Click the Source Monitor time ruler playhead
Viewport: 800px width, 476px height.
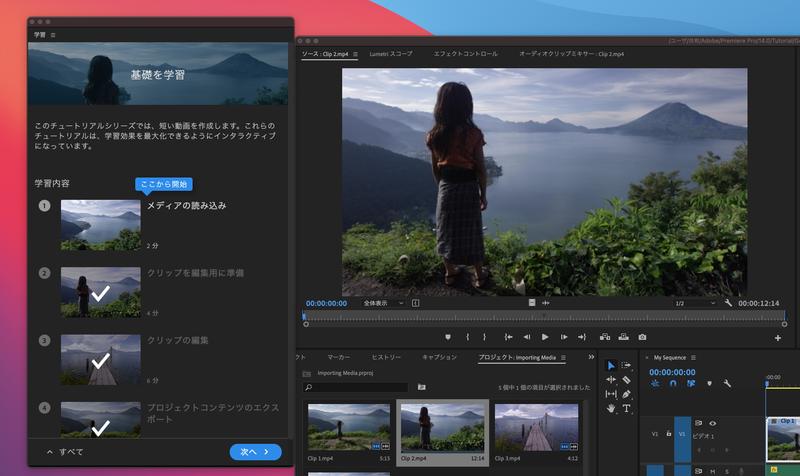click(304, 316)
